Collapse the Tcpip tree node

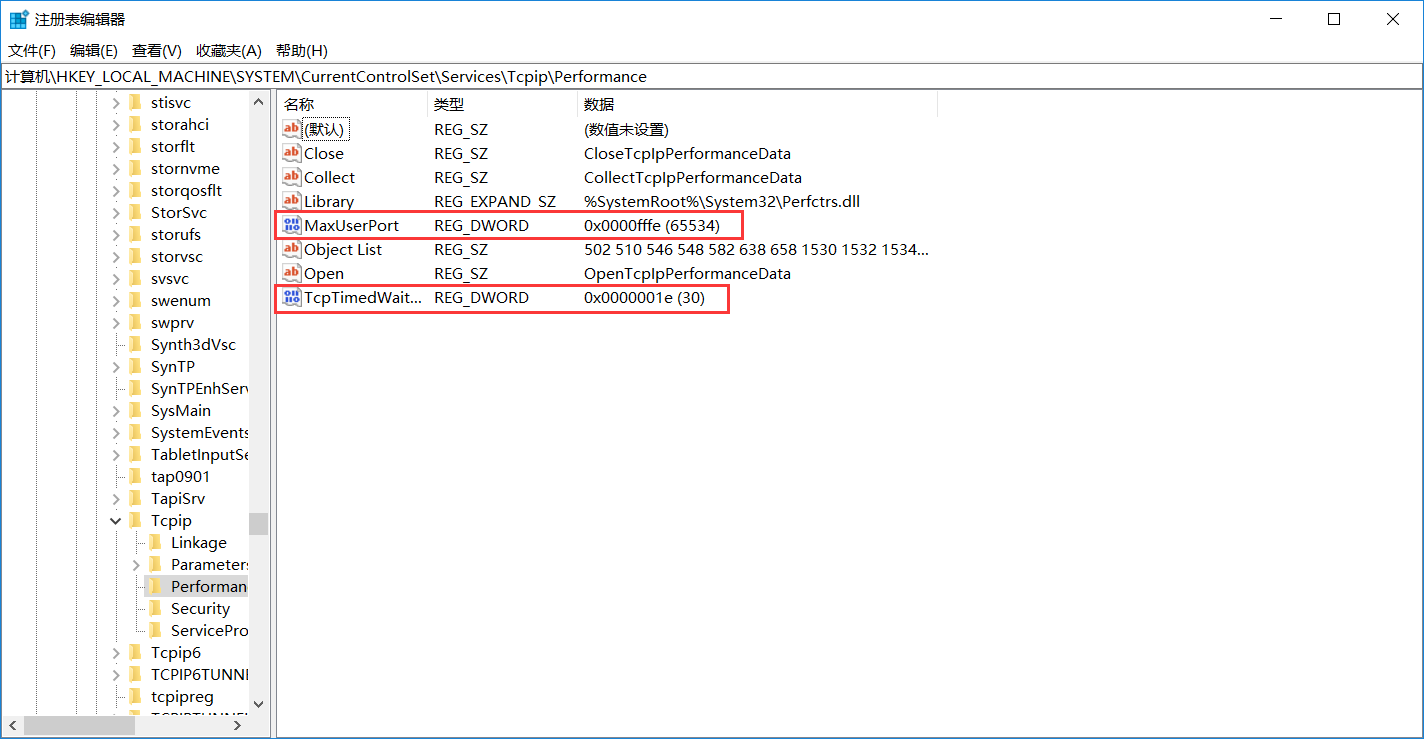pyautogui.click(x=116, y=520)
